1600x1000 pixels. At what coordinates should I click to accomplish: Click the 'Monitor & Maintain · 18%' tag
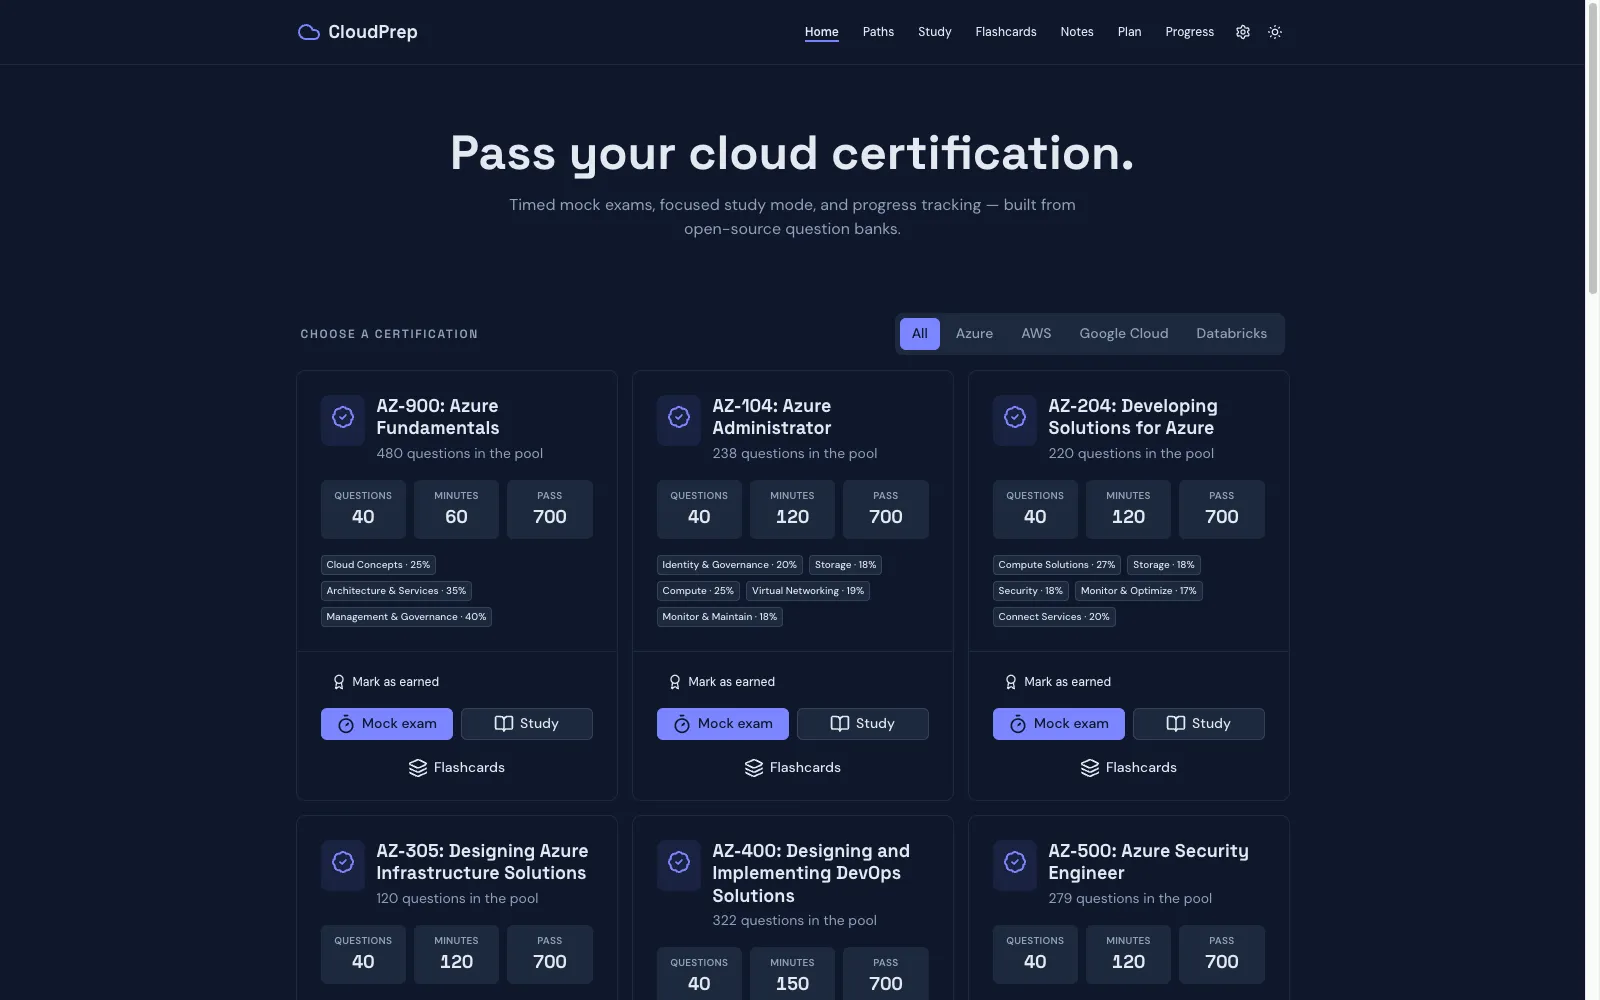pyautogui.click(x=720, y=617)
